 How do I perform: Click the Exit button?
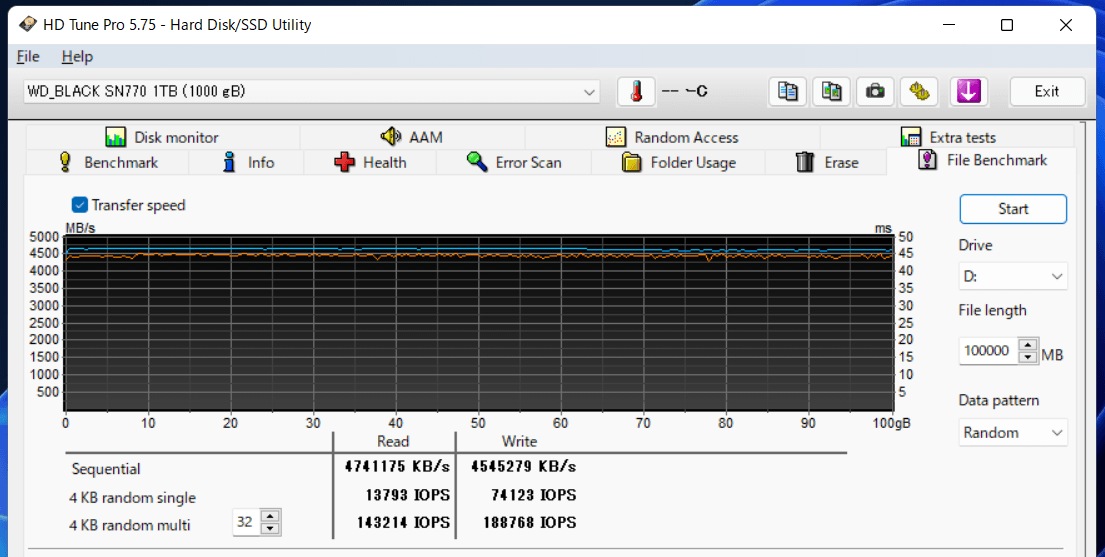[1047, 92]
